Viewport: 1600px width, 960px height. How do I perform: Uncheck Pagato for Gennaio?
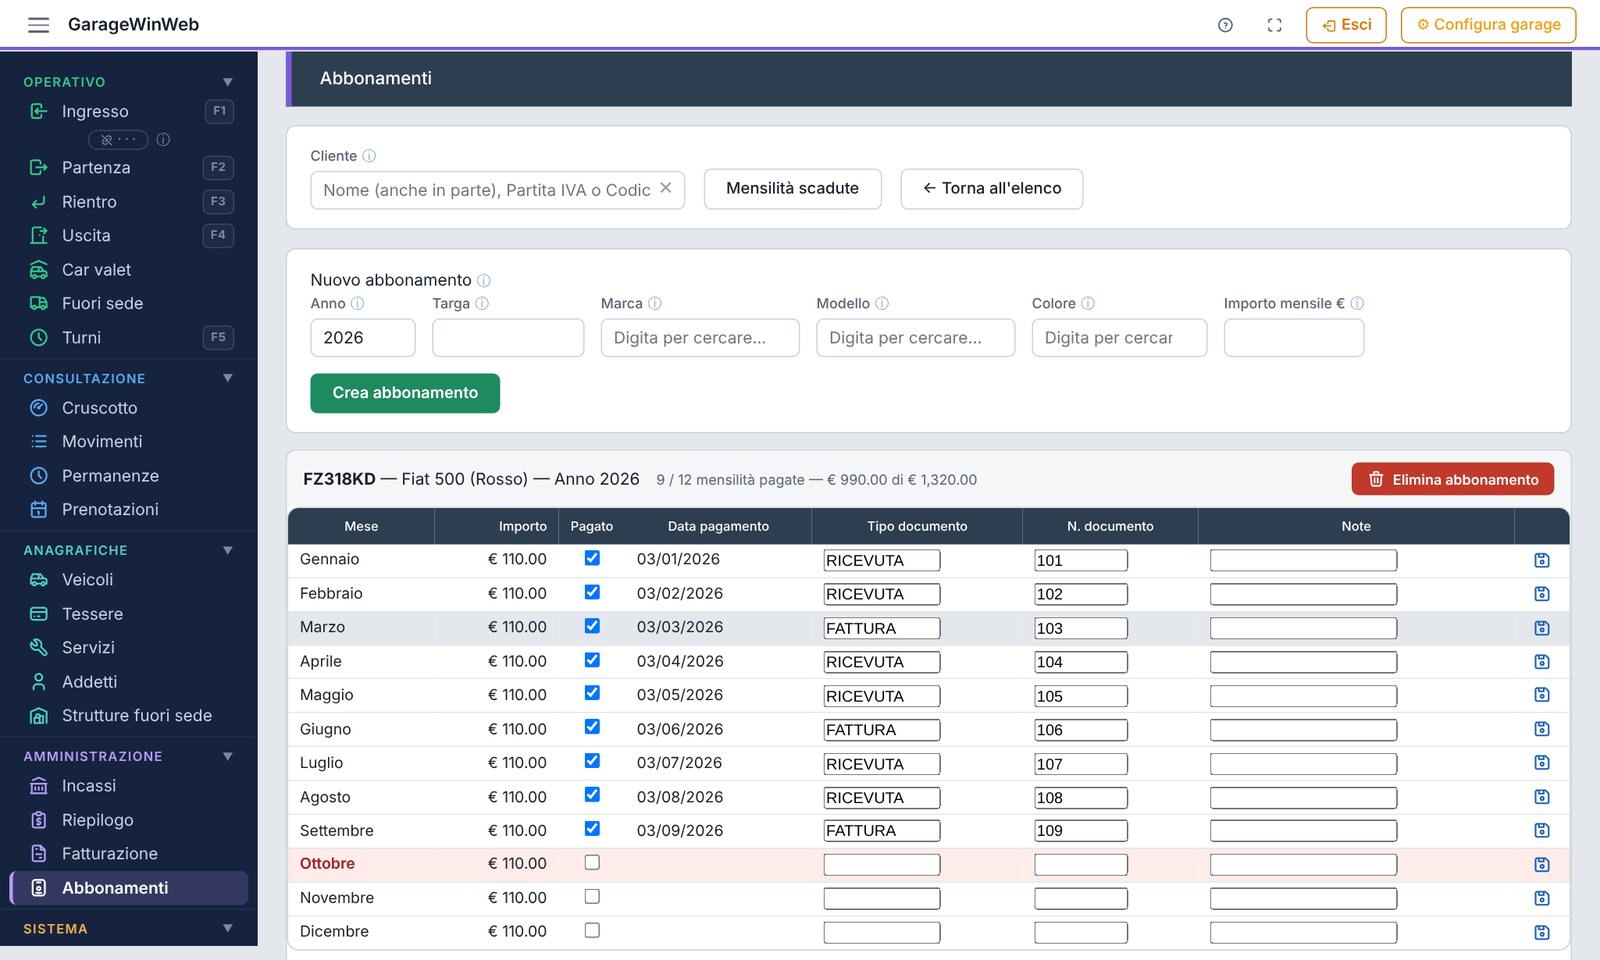(x=592, y=558)
